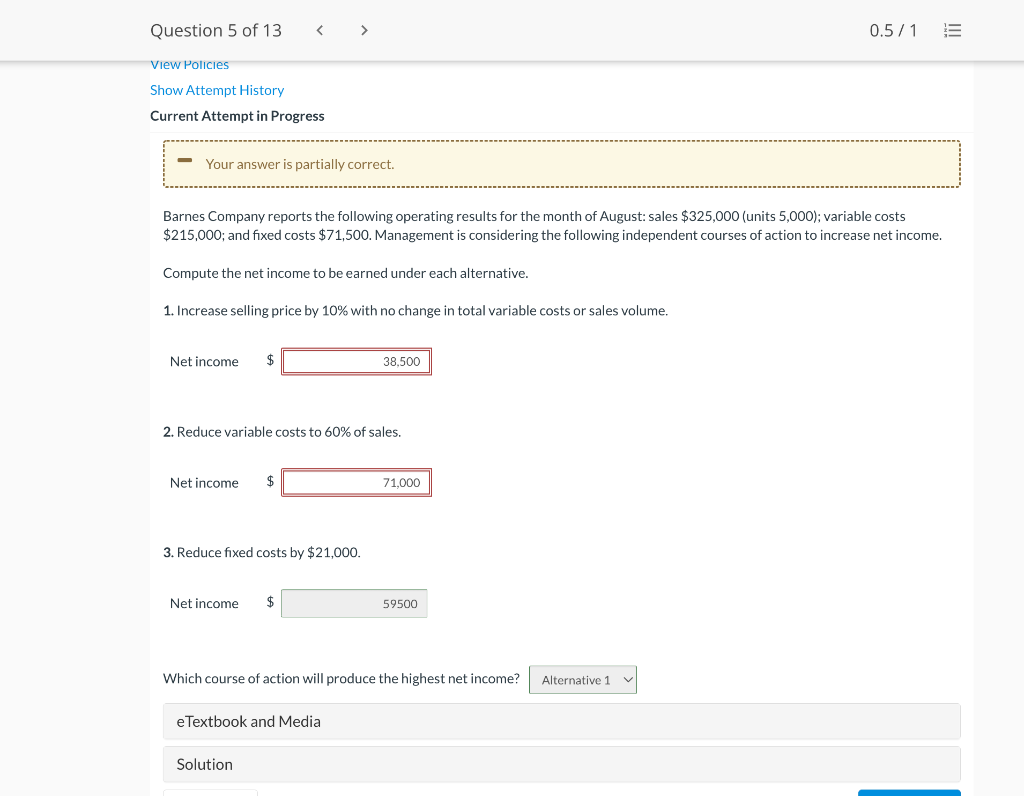Image resolution: width=1024 pixels, height=796 pixels.
Task: Click net income field showing 59500
Action: pos(354,603)
